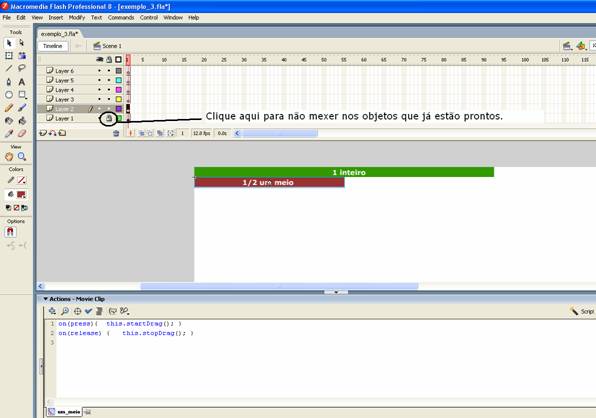
Task: Collapse the Actions - Movie Clip panel
Action: (46, 299)
